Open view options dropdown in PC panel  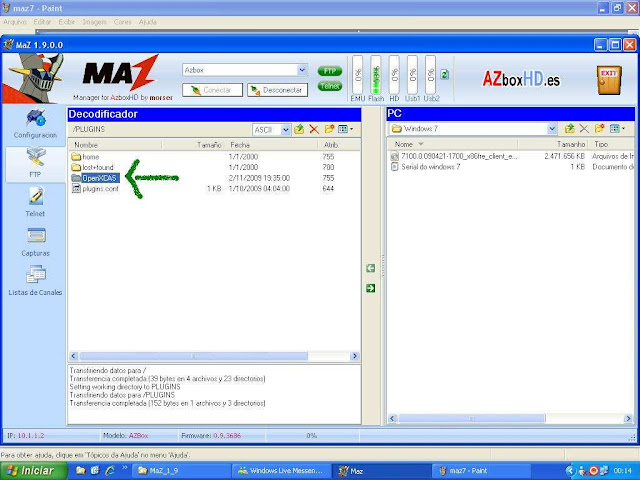click(x=617, y=129)
